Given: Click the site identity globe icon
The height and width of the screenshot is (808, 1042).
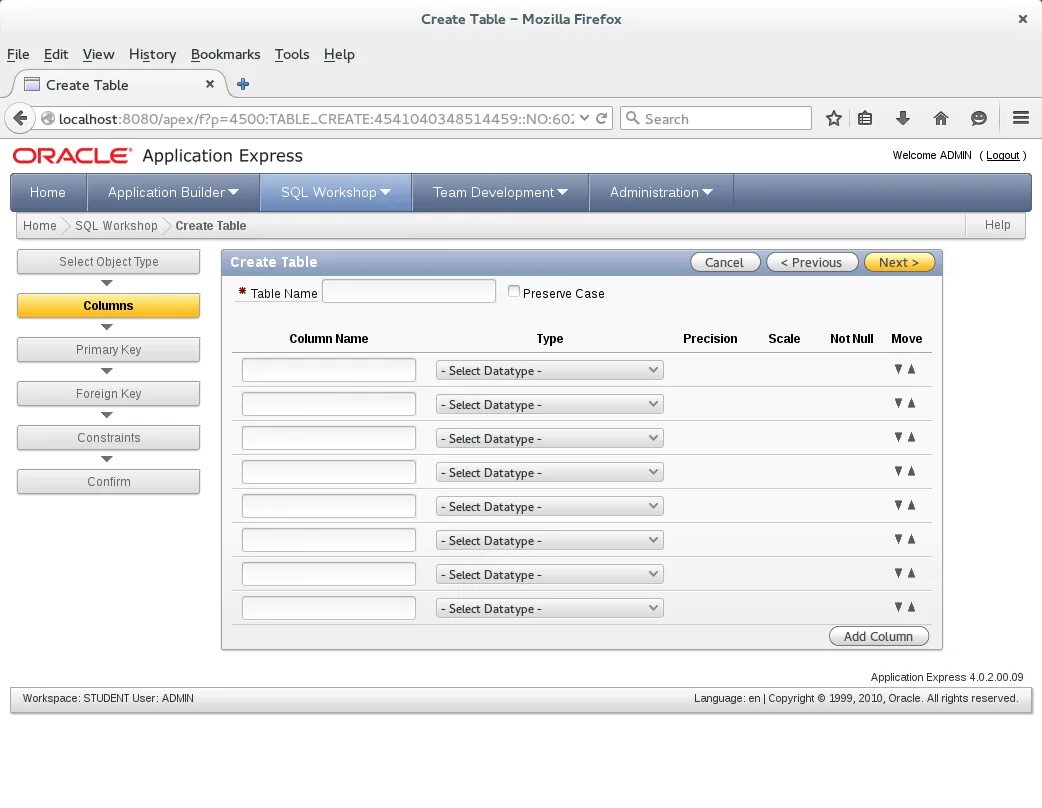Looking at the screenshot, I should 47,118.
